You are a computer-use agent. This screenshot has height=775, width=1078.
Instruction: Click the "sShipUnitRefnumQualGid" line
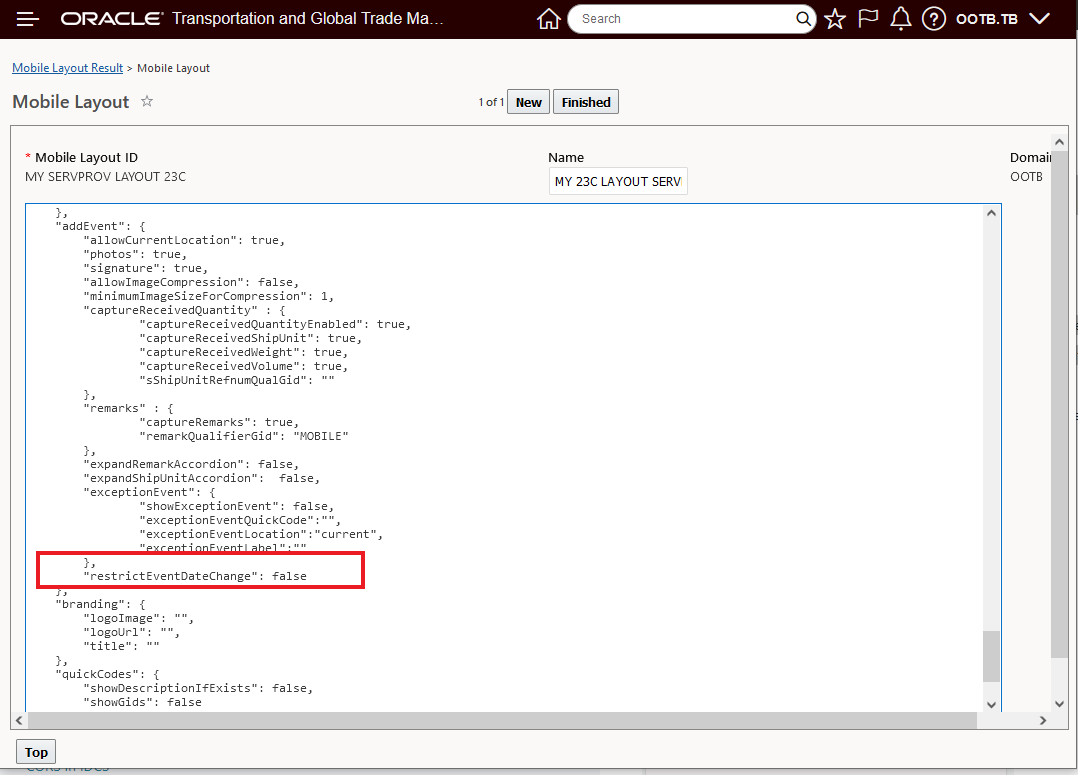[236, 380]
